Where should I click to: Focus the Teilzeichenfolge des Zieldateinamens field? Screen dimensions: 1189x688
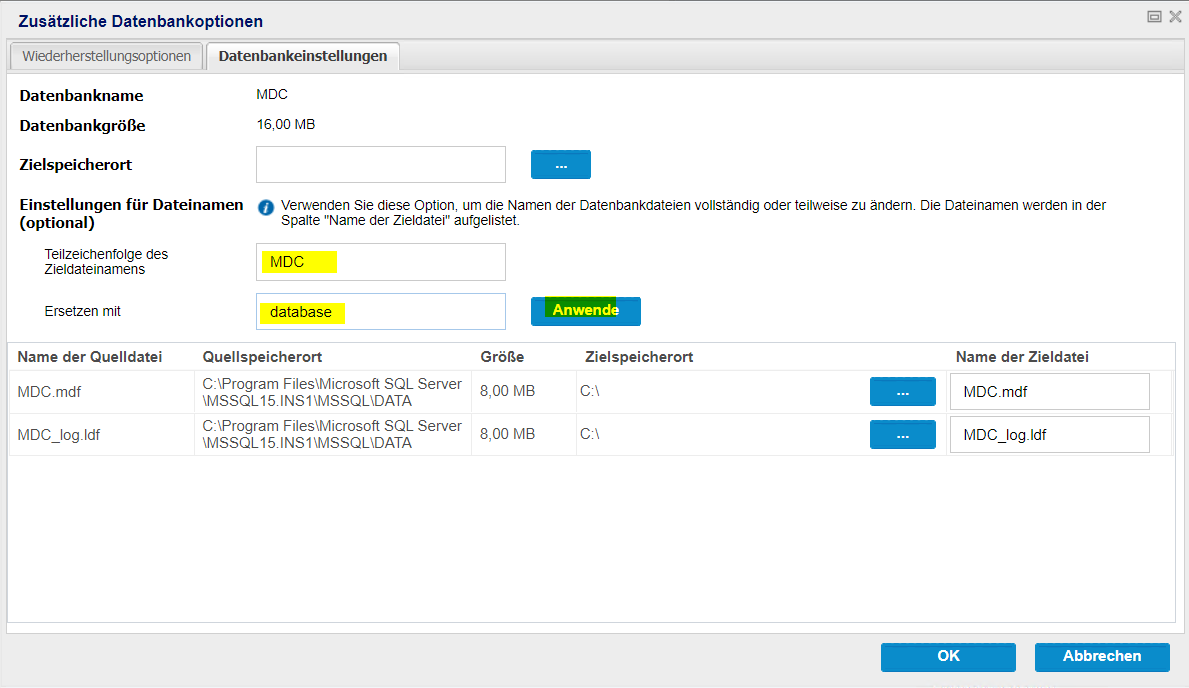tap(380, 262)
